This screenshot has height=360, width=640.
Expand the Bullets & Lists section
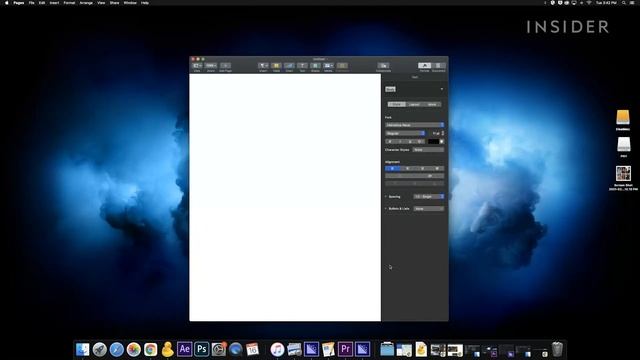click(386, 209)
